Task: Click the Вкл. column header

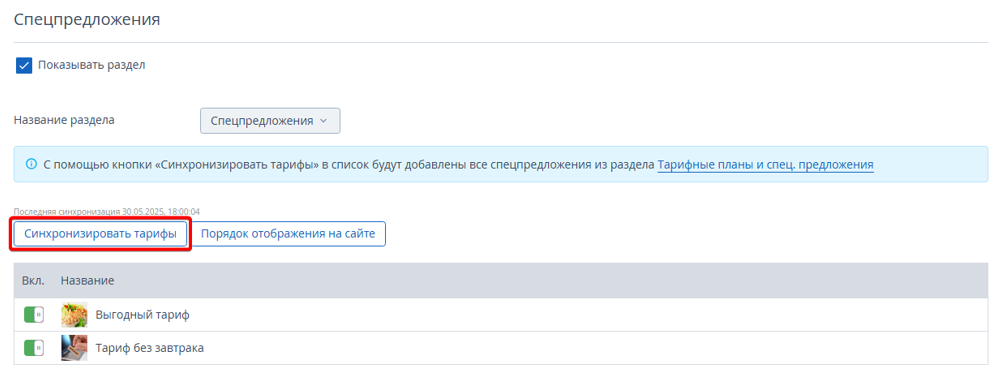Action: coord(33,281)
